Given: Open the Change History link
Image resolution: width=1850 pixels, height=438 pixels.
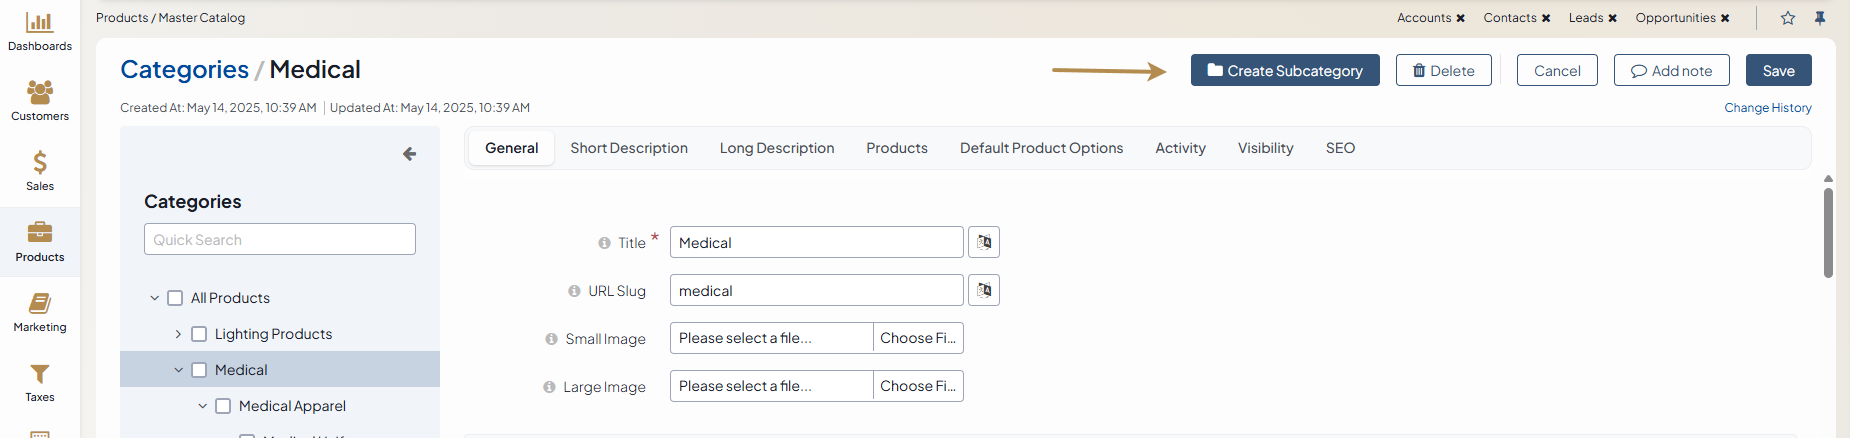Looking at the screenshot, I should tap(1767, 108).
